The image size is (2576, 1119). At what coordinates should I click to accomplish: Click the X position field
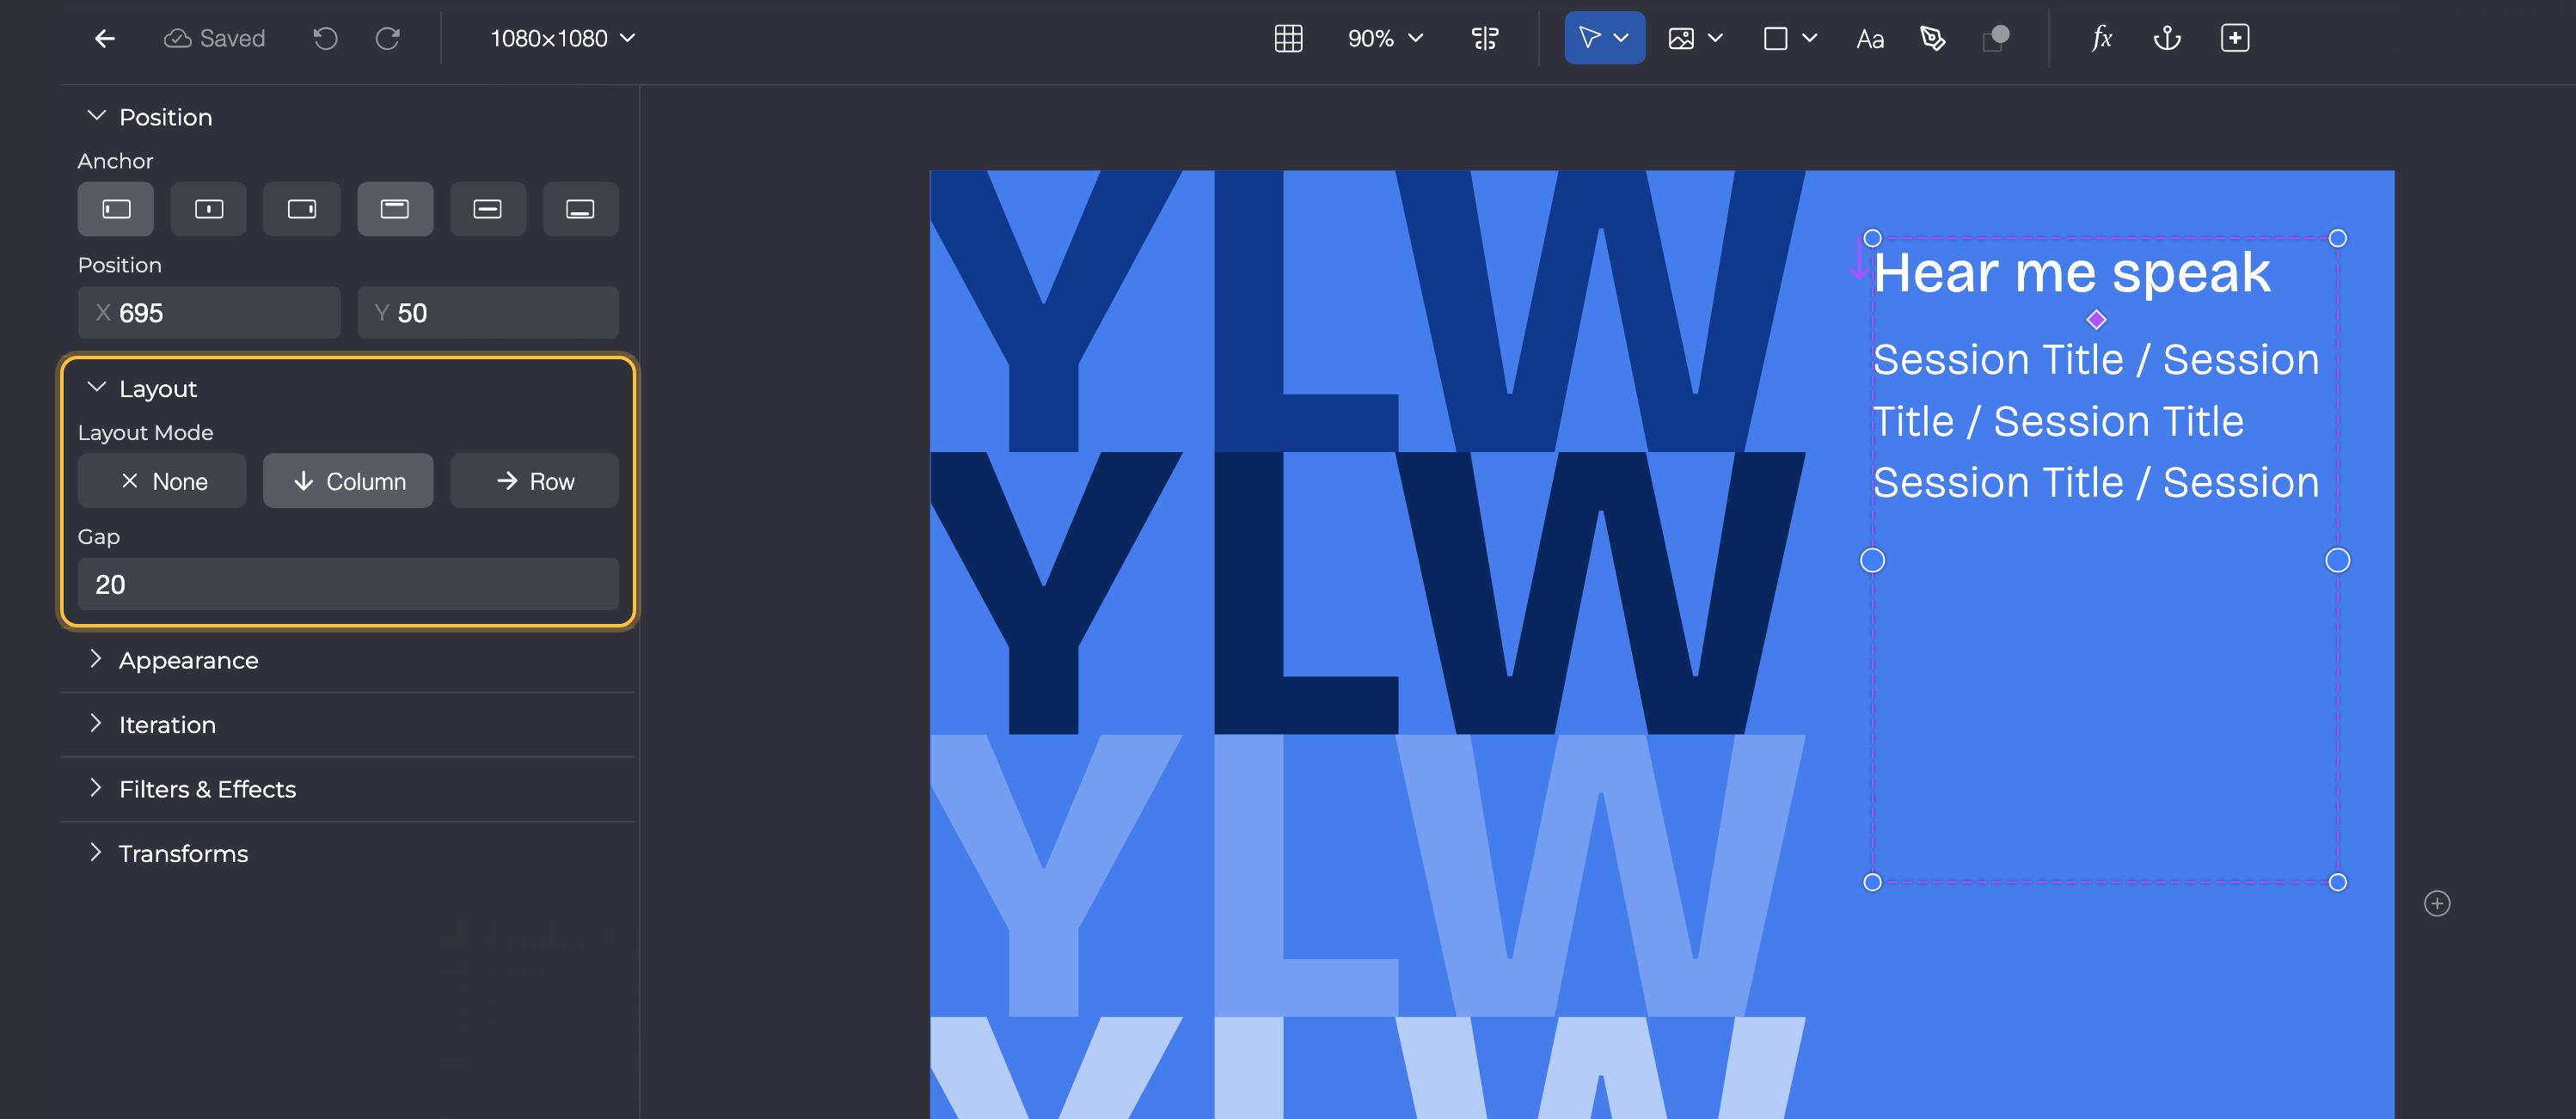pos(209,313)
